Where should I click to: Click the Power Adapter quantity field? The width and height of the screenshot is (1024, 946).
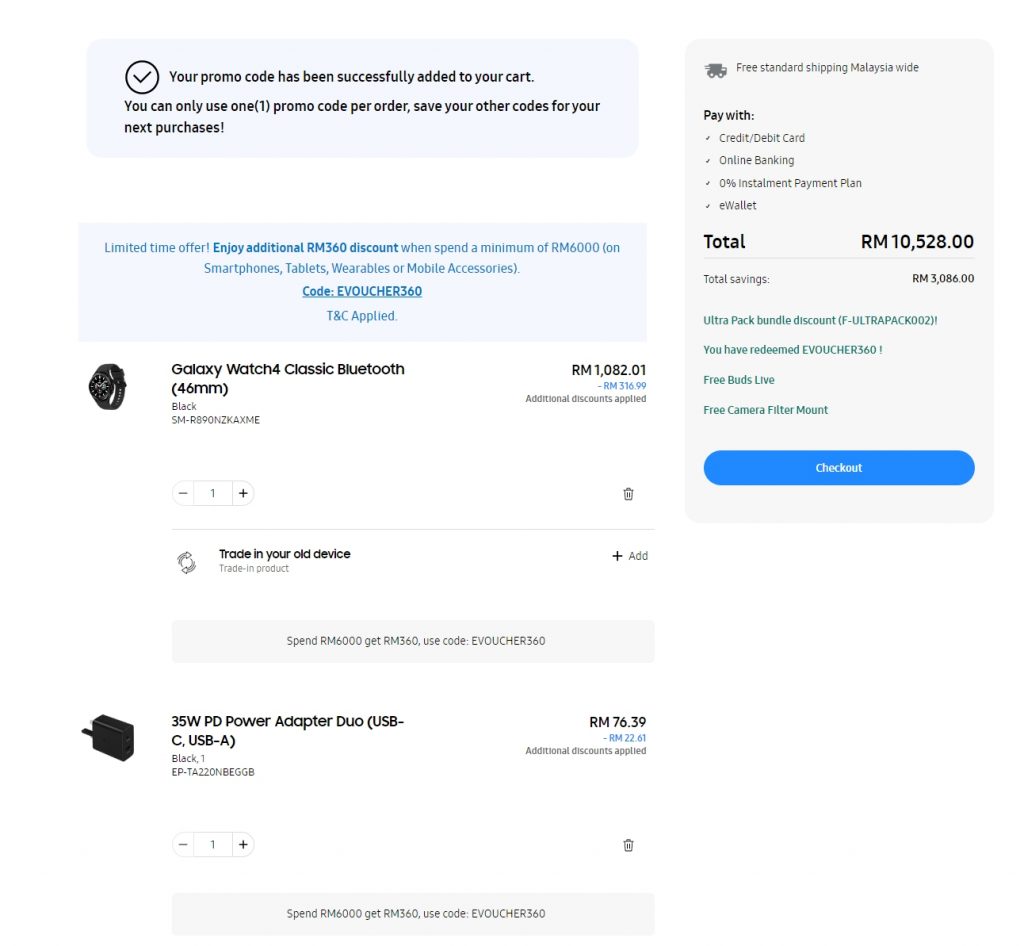212,845
